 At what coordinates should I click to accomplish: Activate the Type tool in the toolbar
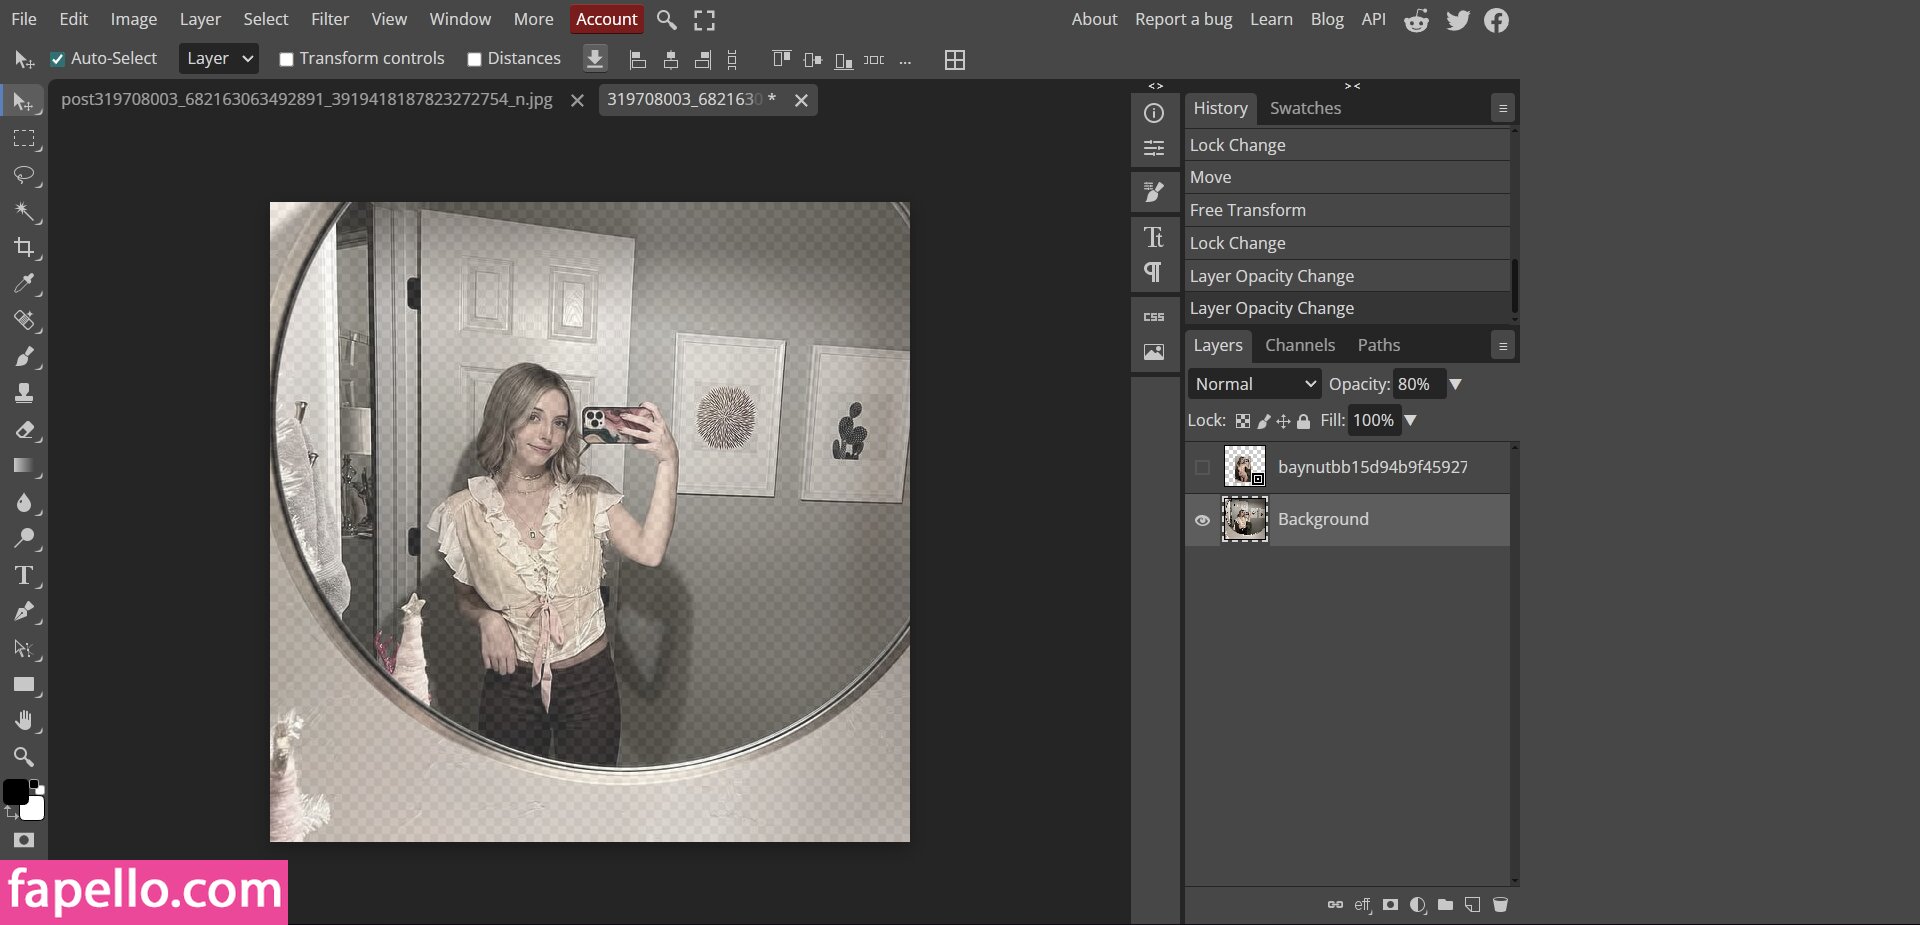pos(24,575)
